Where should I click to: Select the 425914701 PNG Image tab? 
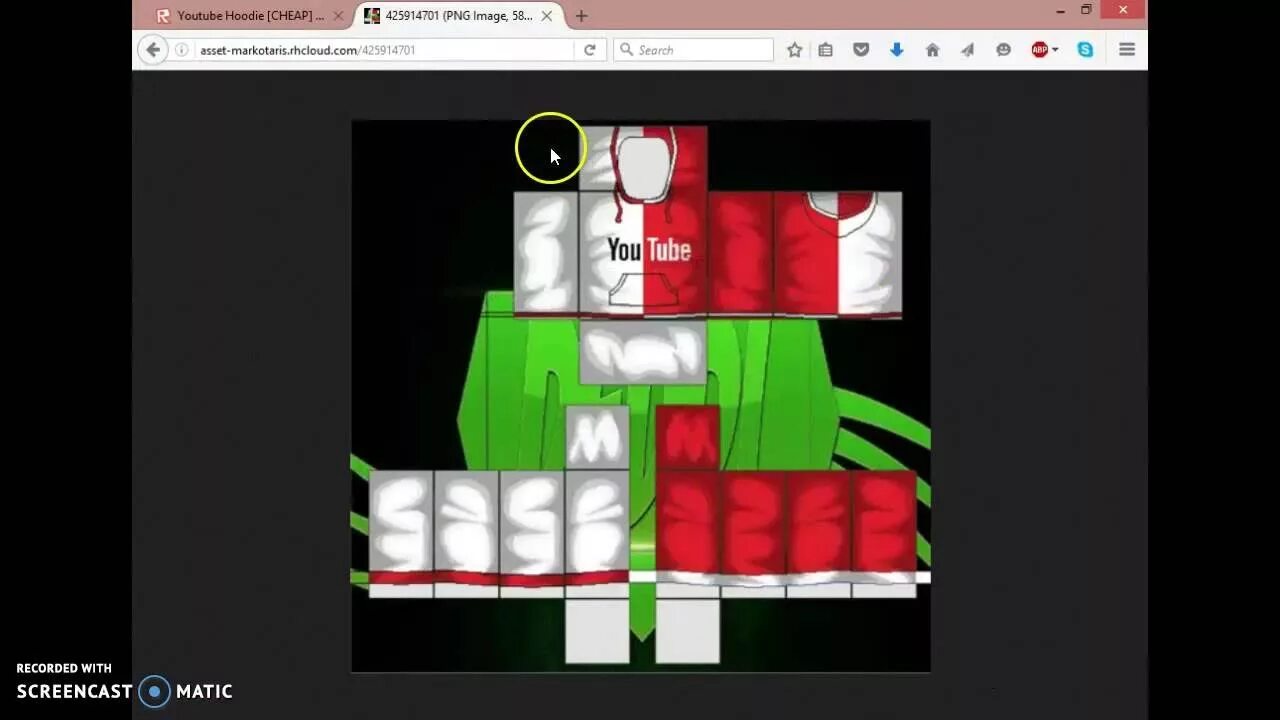pyautogui.click(x=459, y=16)
